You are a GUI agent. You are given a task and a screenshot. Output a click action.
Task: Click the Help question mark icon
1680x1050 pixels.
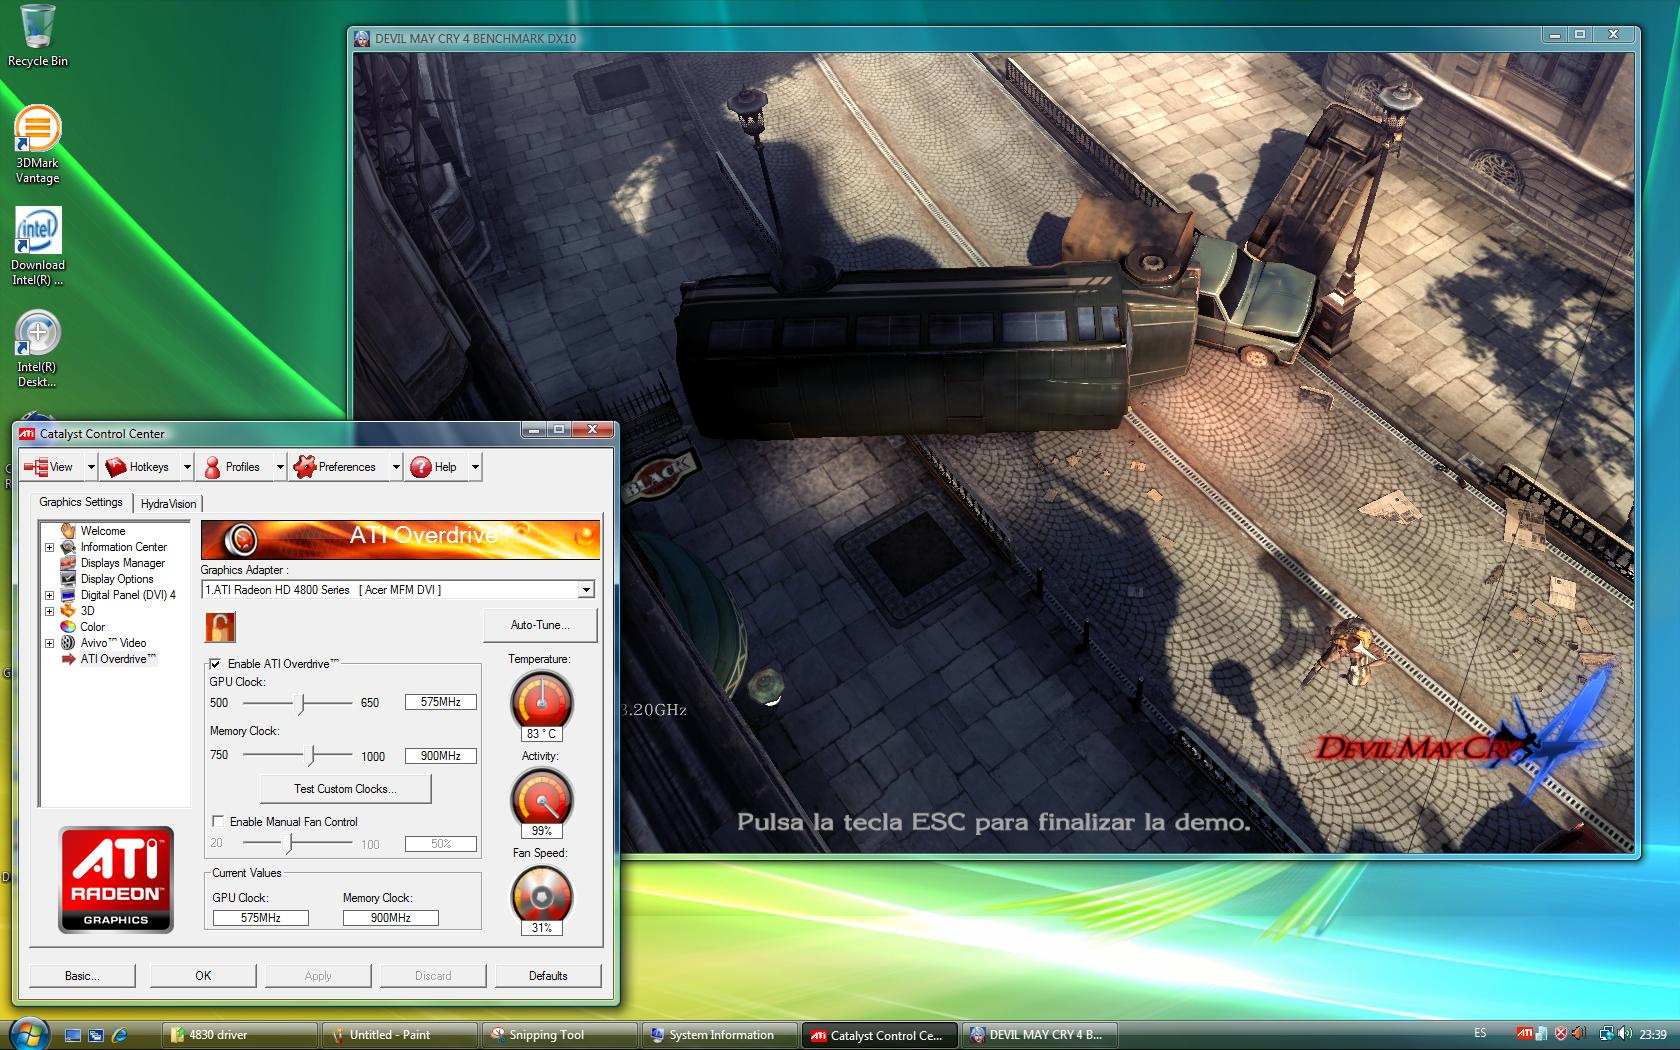(x=421, y=467)
